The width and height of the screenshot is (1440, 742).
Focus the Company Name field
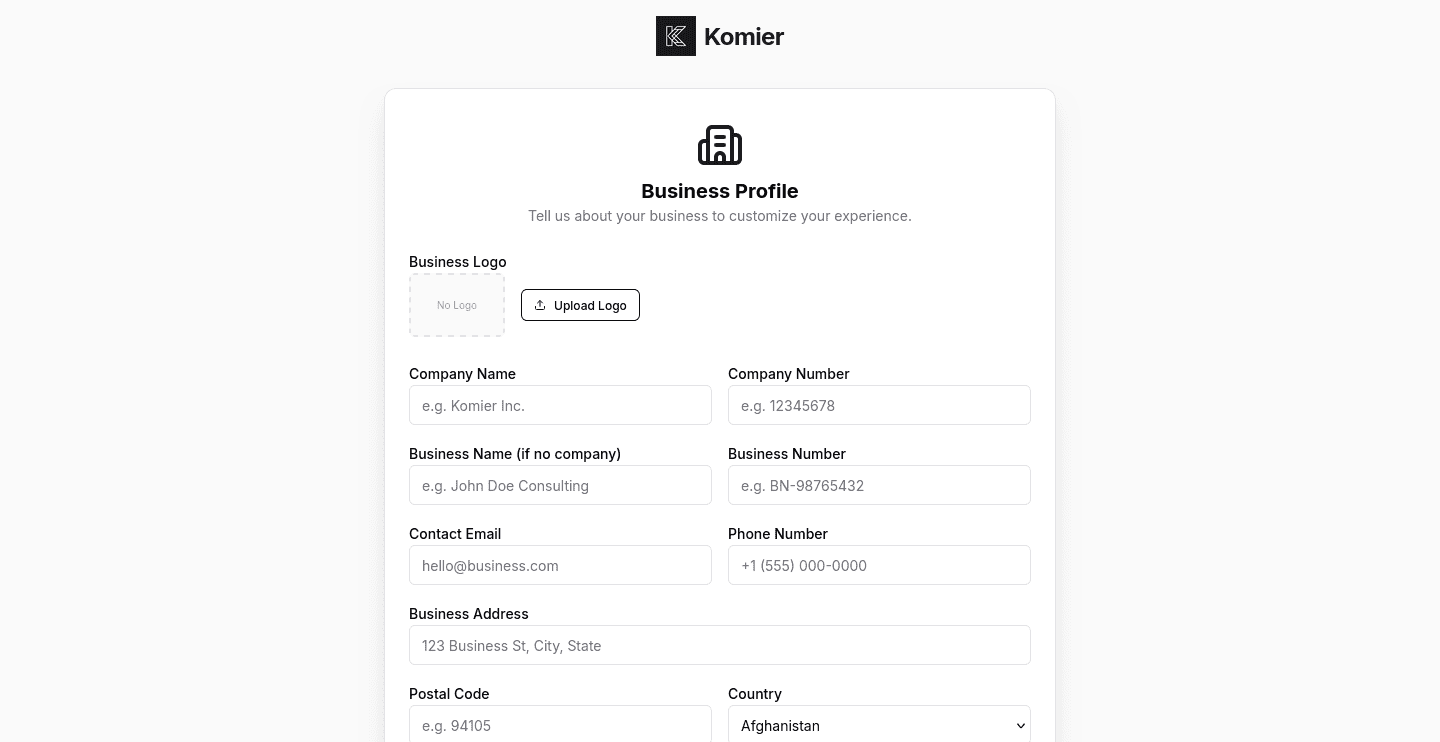pyautogui.click(x=560, y=405)
